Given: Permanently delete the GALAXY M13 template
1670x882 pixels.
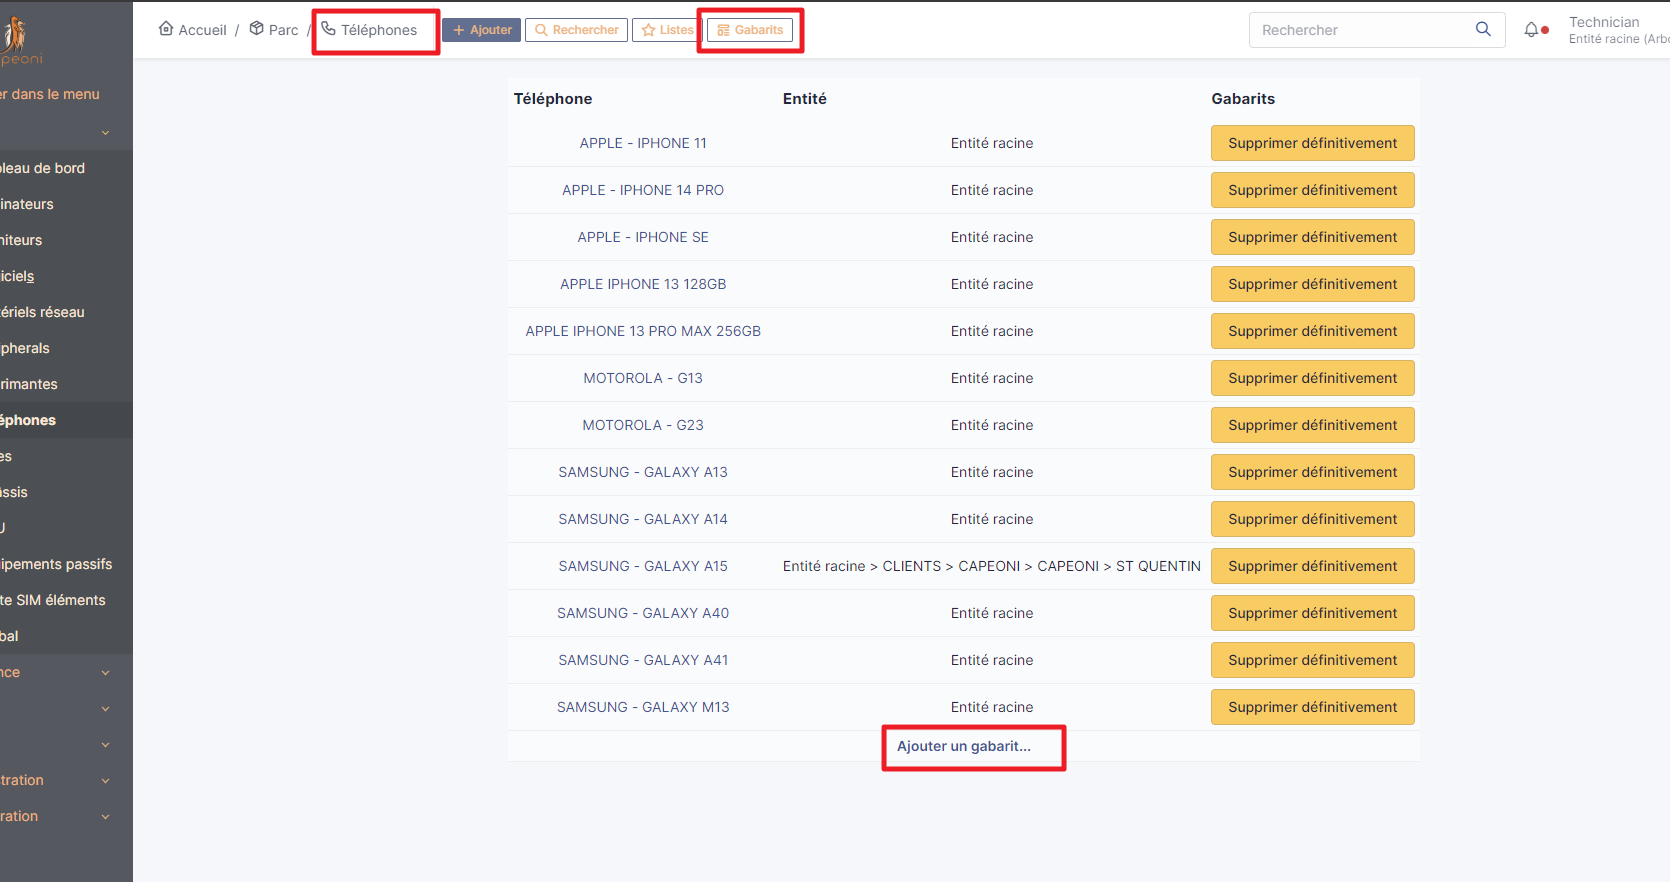Looking at the screenshot, I should [x=1313, y=707].
